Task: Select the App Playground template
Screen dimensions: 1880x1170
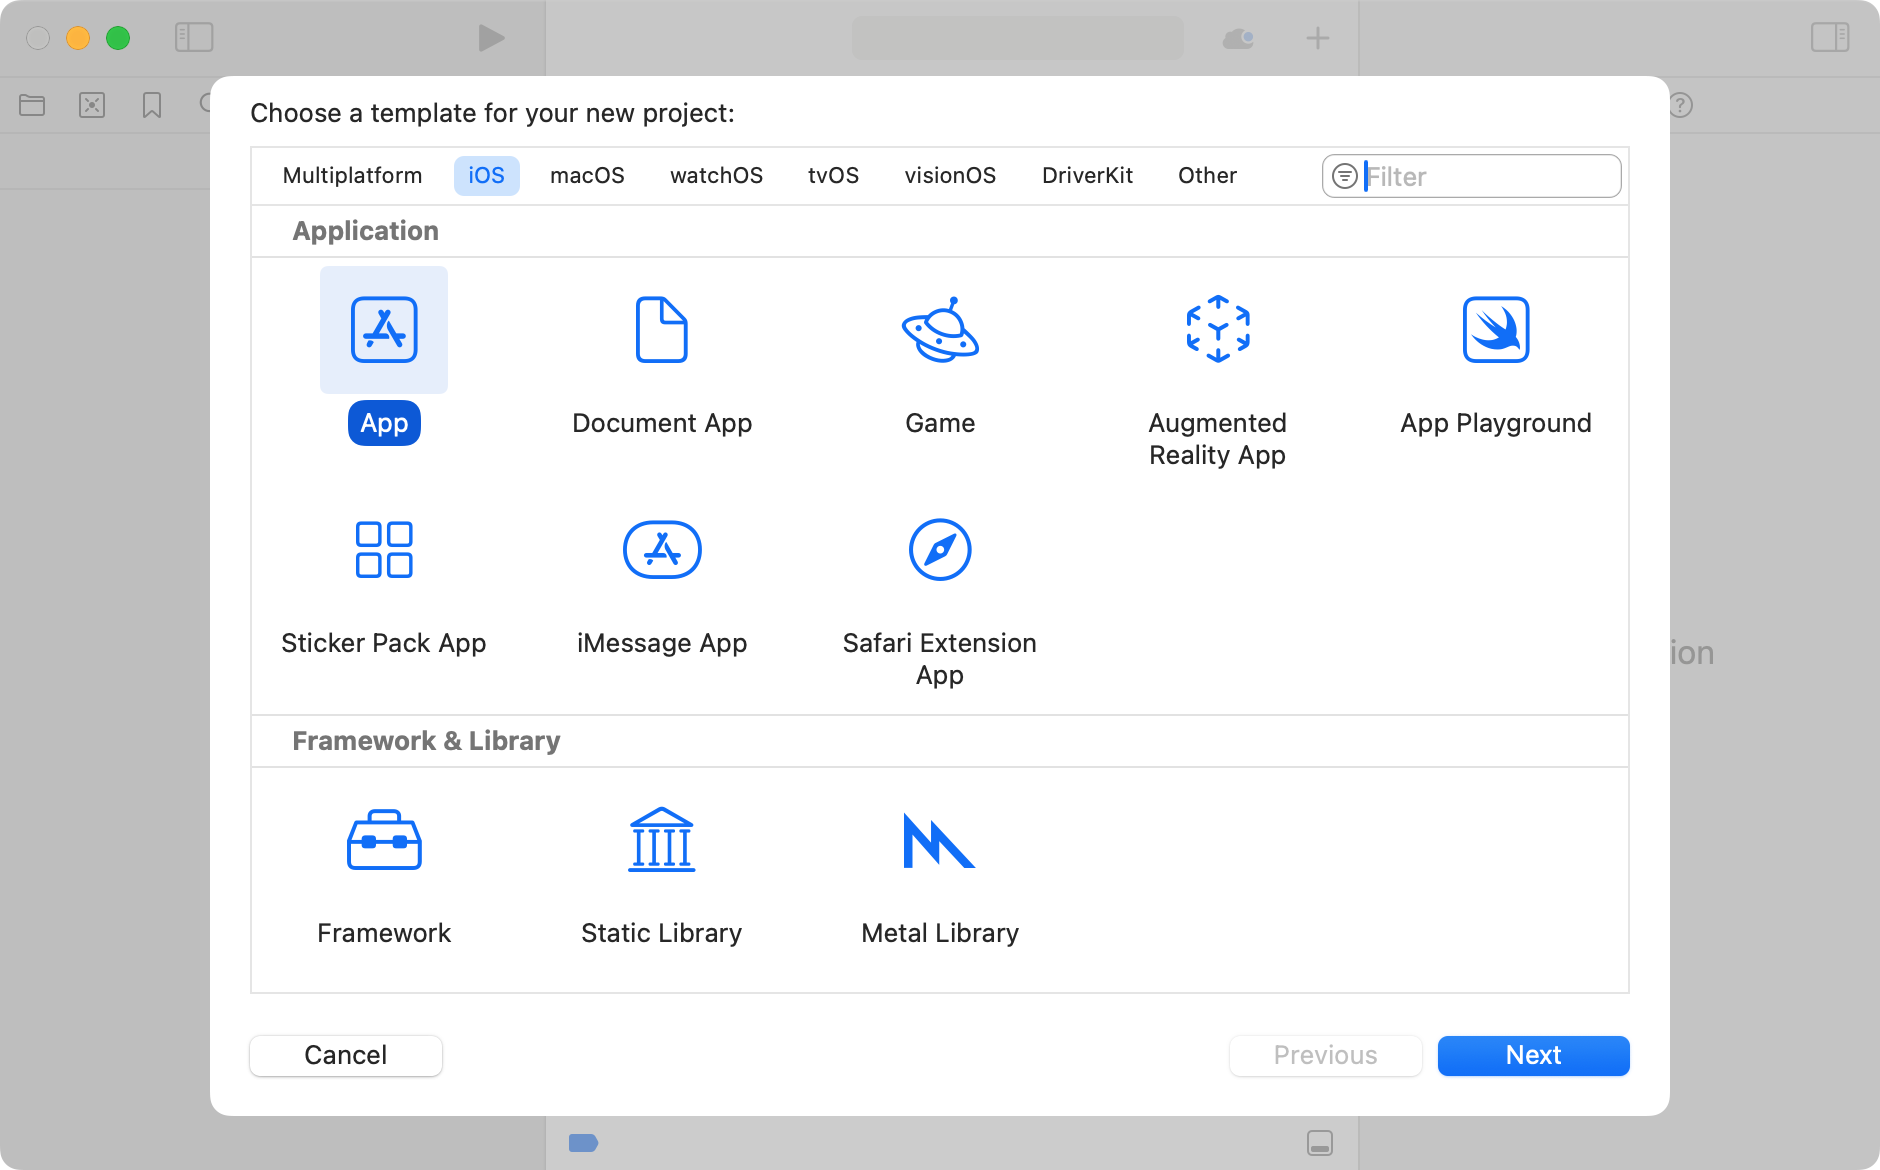Action: click(x=1495, y=330)
